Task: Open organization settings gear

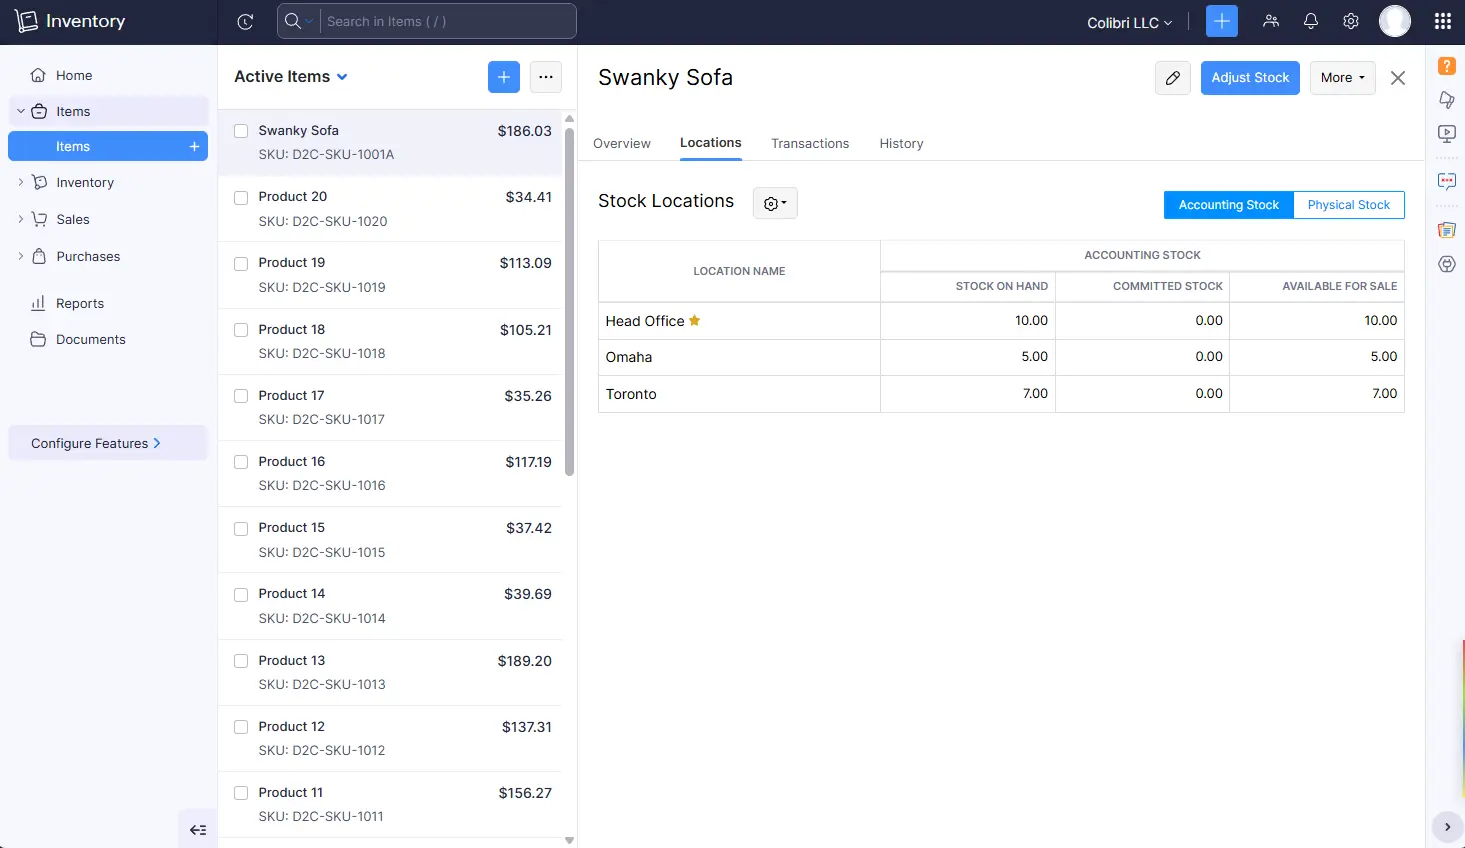Action: [1350, 20]
